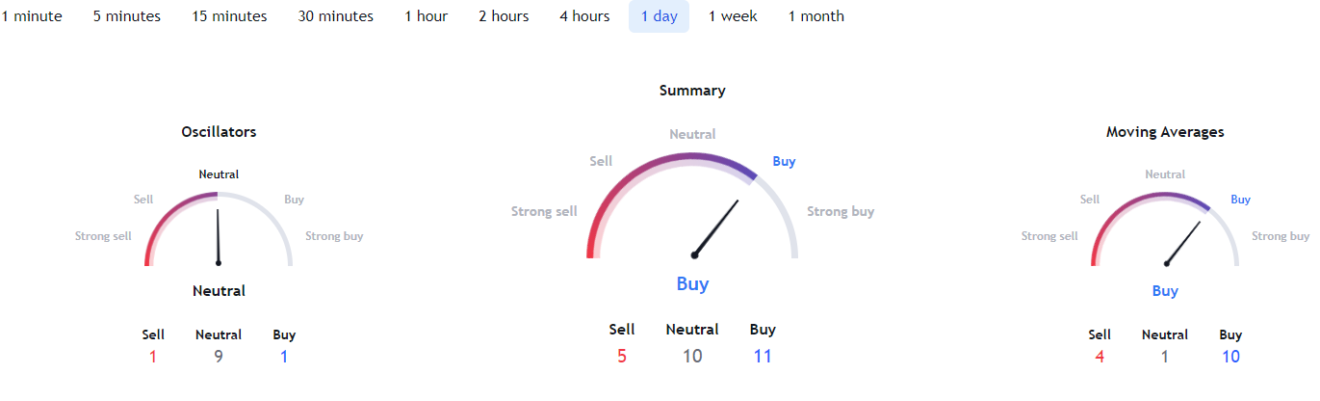The image size is (1320, 401).
Task: Click the Moving Averages Buy count 10
Action: pyautogui.click(x=1230, y=357)
